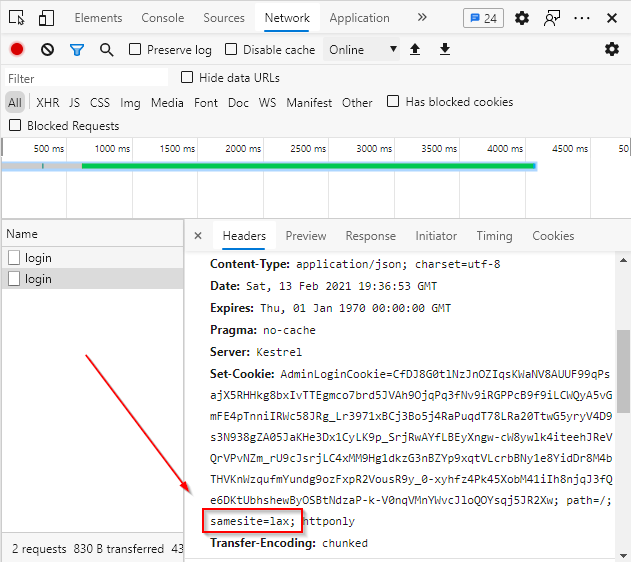Check Has blocked cookies

point(393,101)
